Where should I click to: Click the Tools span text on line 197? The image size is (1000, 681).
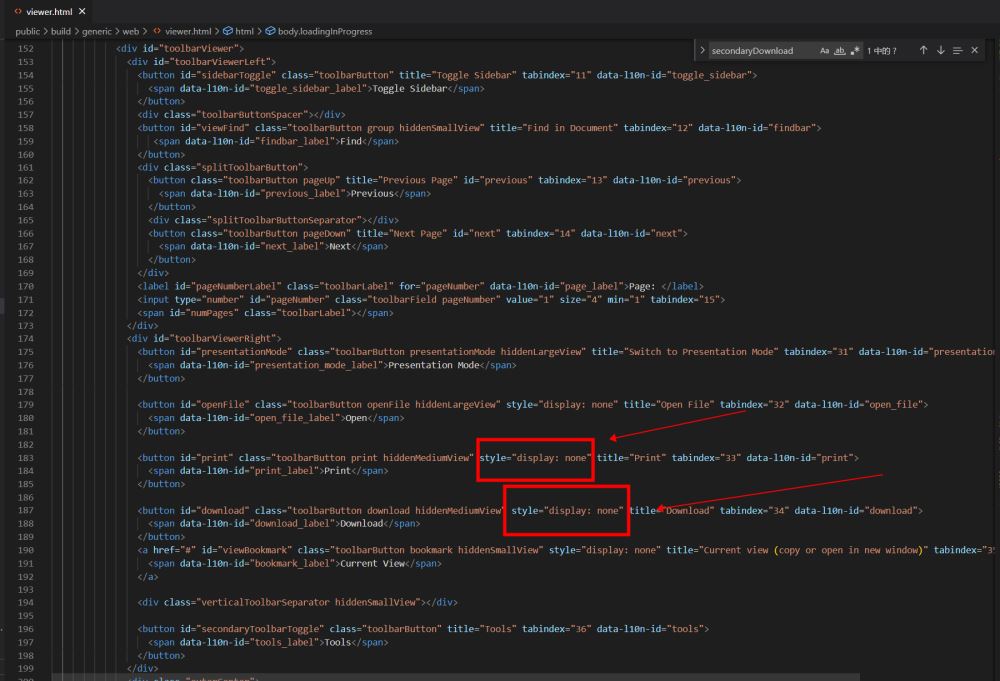[337, 643]
